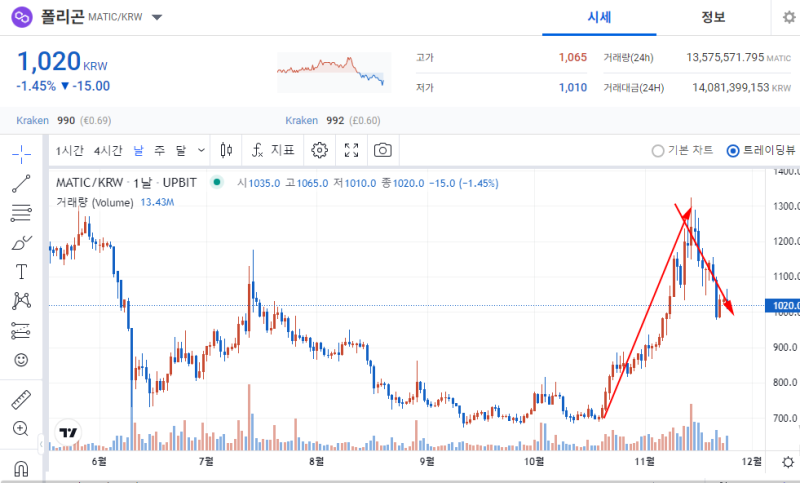Click the 거래대금(24H) amount 14,081,399,153
The height and width of the screenshot is (483, 800).
(731, 87)
